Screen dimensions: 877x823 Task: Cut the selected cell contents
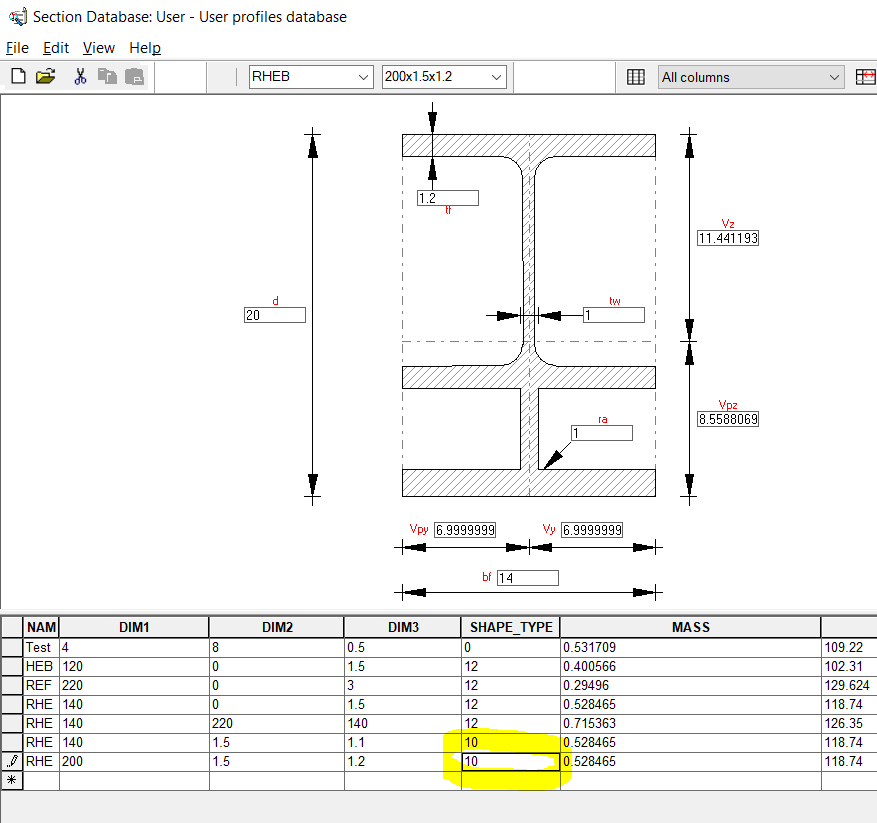79,76
